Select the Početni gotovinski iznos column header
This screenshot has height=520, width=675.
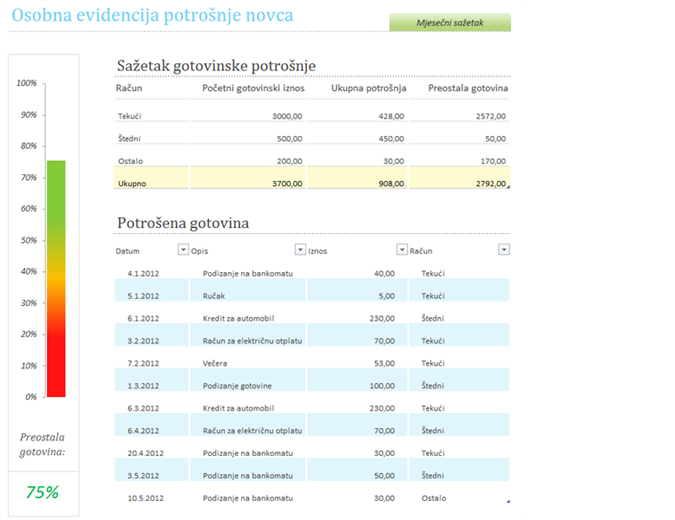[x=253, y=88]
